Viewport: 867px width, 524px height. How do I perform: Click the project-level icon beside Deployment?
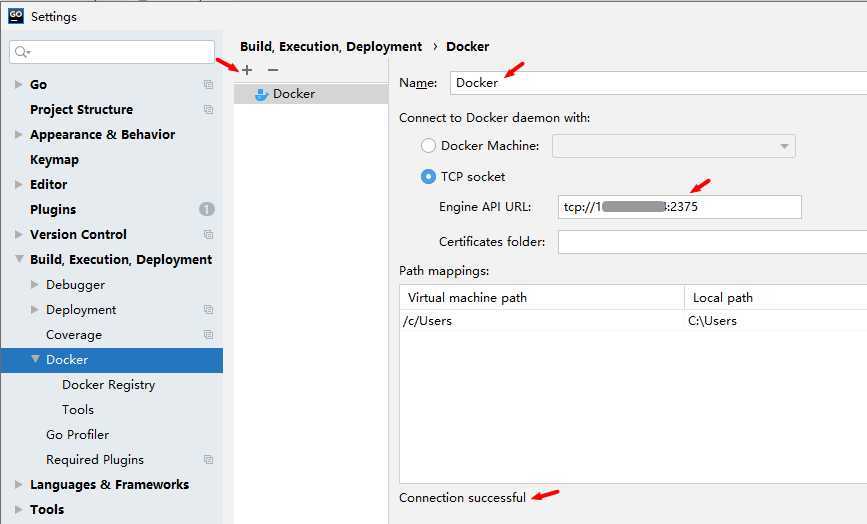coord(208,310)
